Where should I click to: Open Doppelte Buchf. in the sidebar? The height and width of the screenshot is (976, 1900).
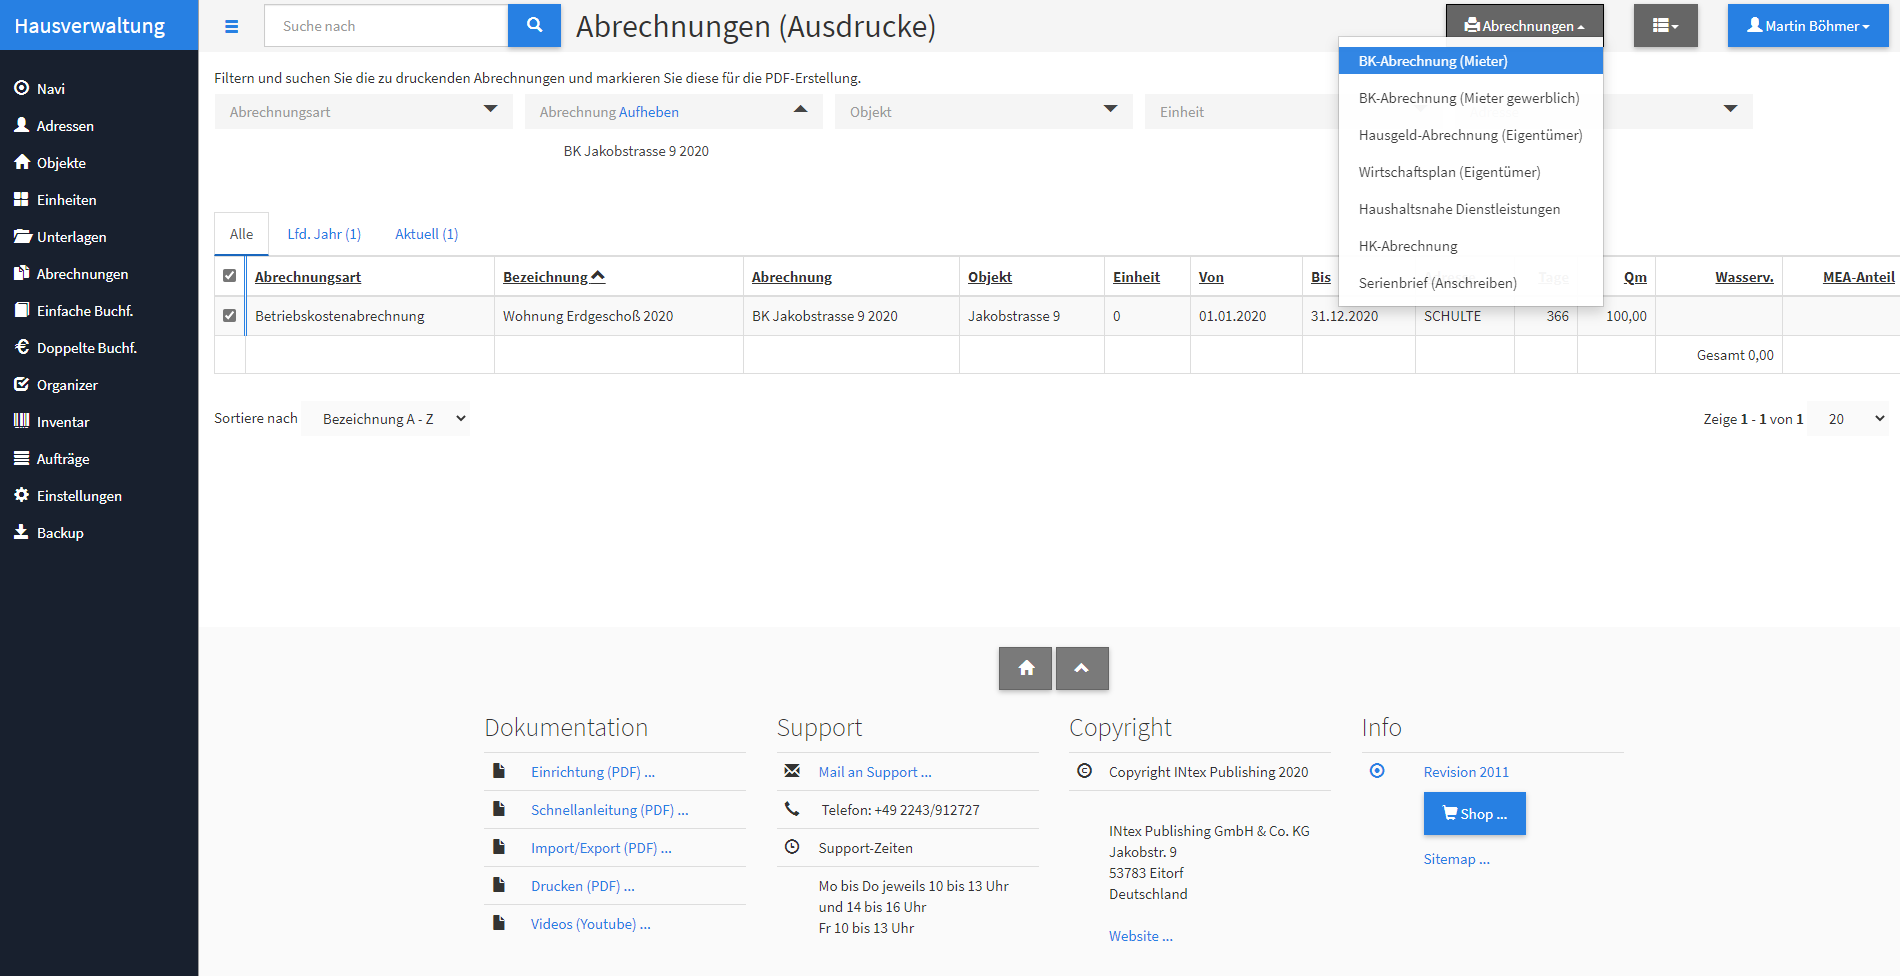pos(86,348)
